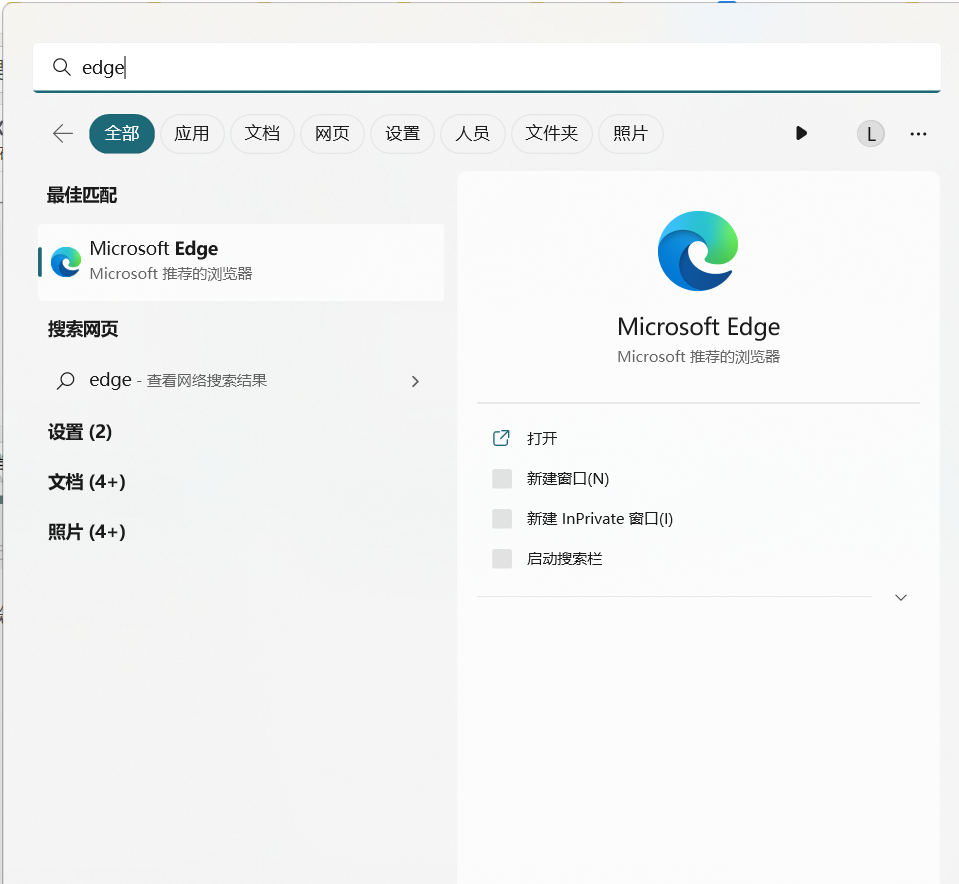Switch to the 应用 filter tab
959x884 pixels.
point(192,133)
